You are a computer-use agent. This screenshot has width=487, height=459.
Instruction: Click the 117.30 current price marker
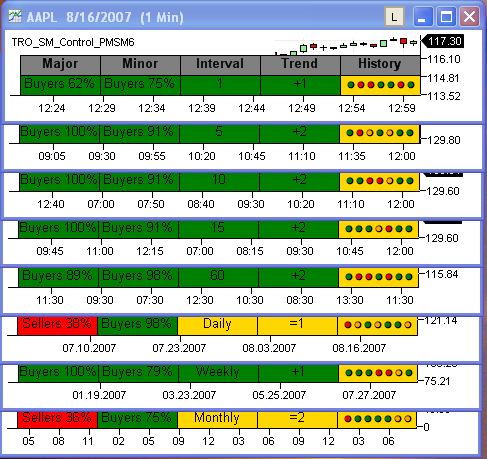pos(443,41)
